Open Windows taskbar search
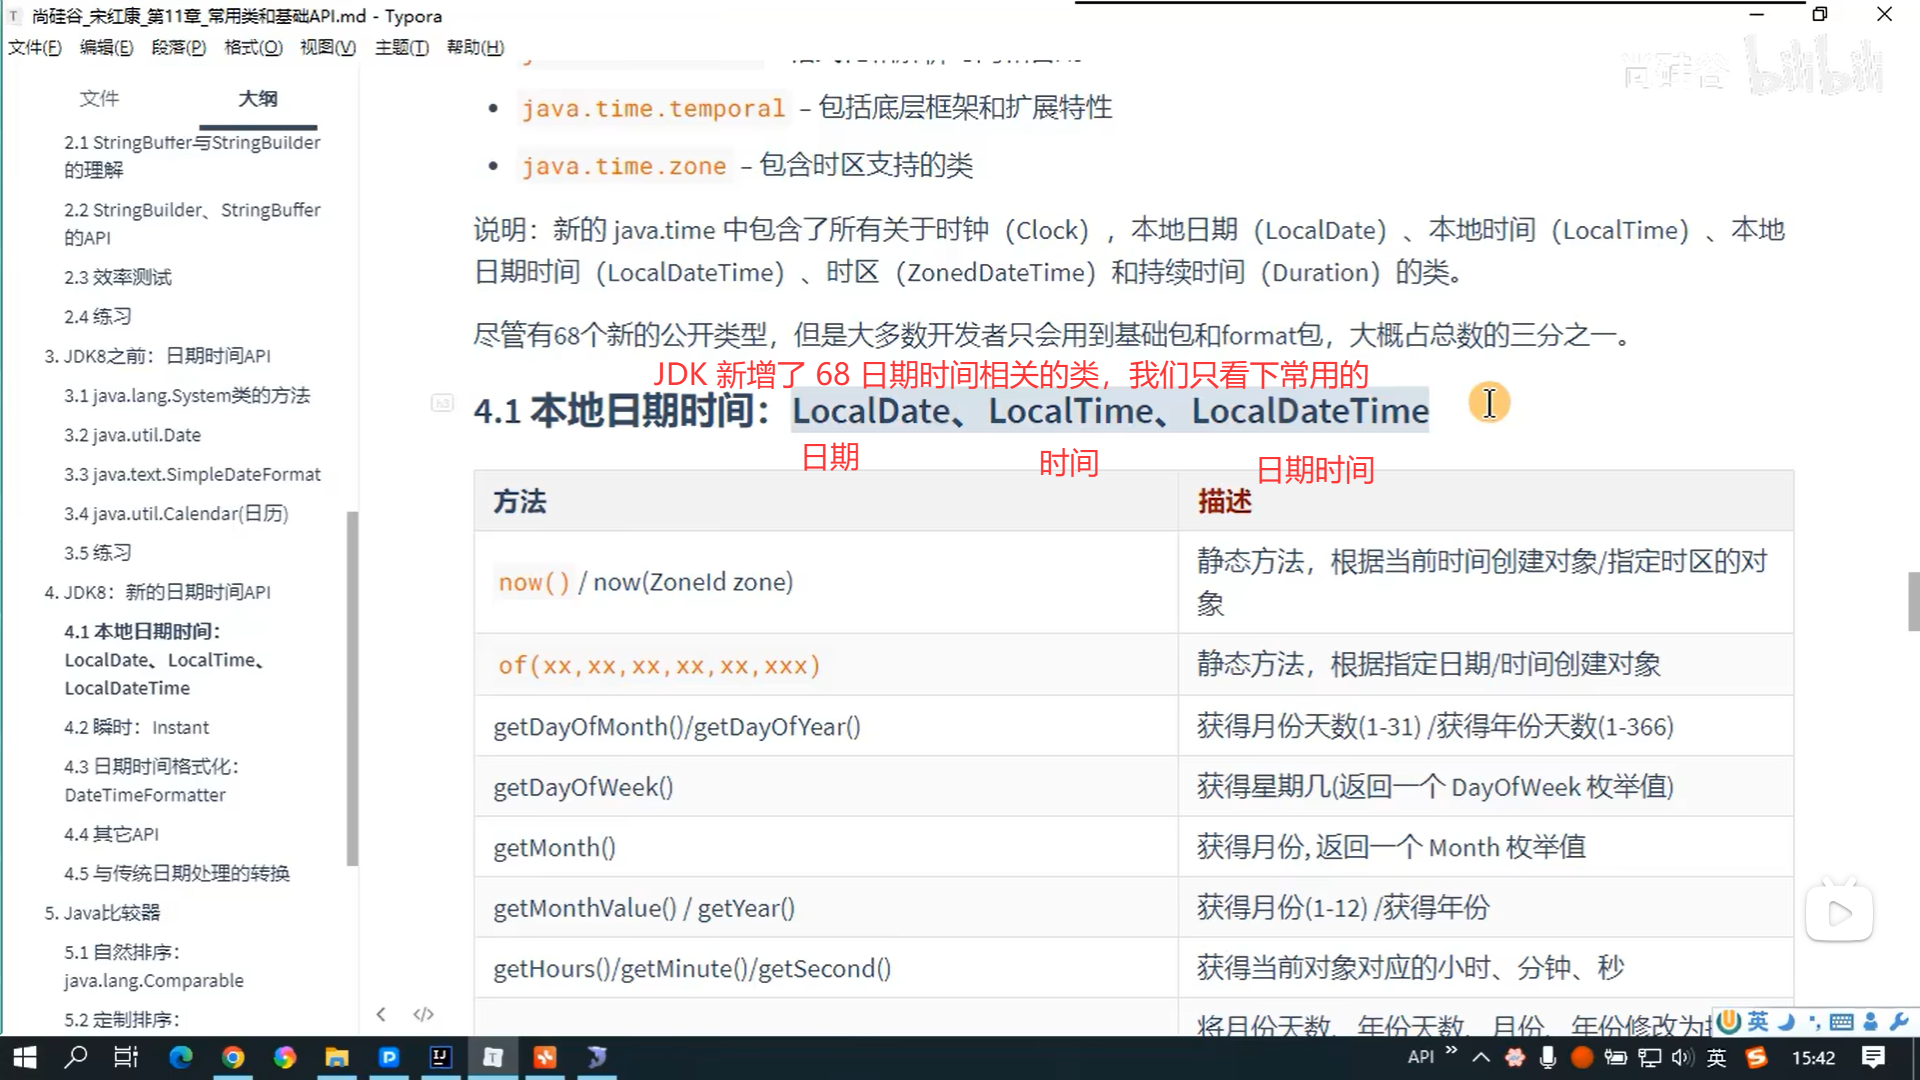The width and height of the screenshot is (1920, 1080). click(75, 1057)
